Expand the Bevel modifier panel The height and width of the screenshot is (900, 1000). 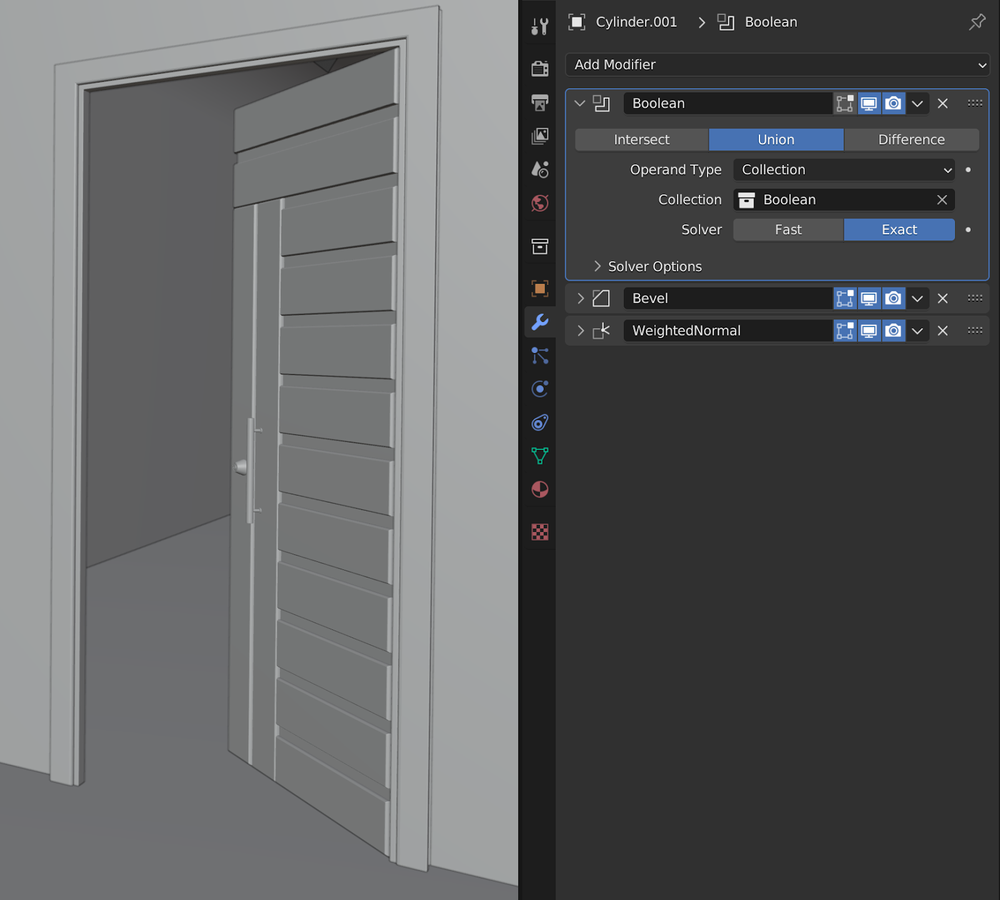pos(580,298)
